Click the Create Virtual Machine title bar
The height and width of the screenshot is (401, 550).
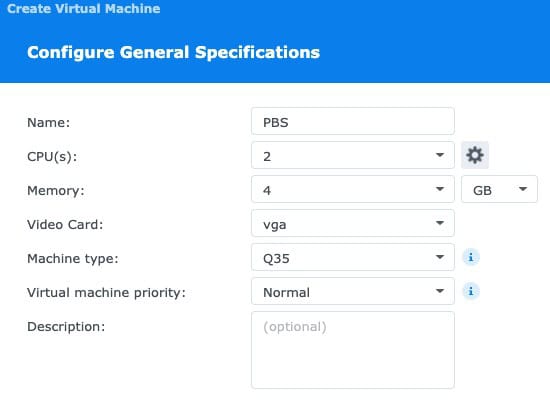(83, 8)
